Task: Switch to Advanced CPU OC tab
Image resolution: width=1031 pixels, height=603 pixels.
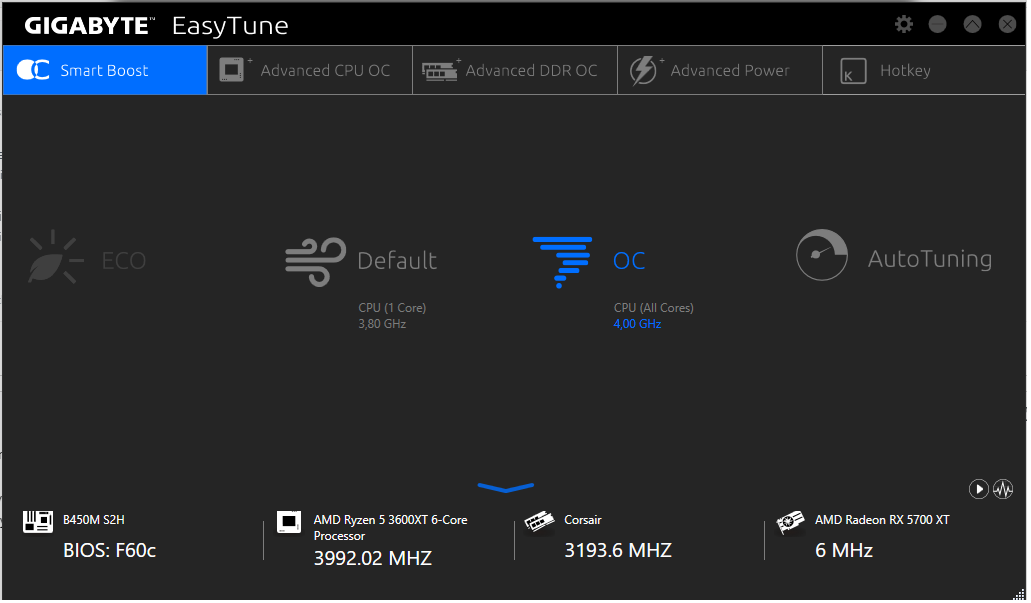Action: 310,70
